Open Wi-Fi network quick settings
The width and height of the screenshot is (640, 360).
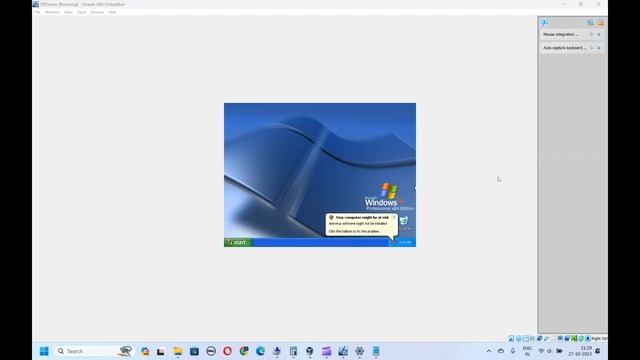(541, 351)
